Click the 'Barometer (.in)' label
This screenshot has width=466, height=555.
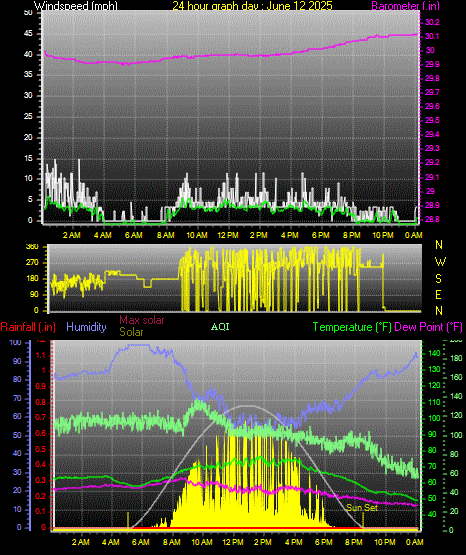[405, 6]
